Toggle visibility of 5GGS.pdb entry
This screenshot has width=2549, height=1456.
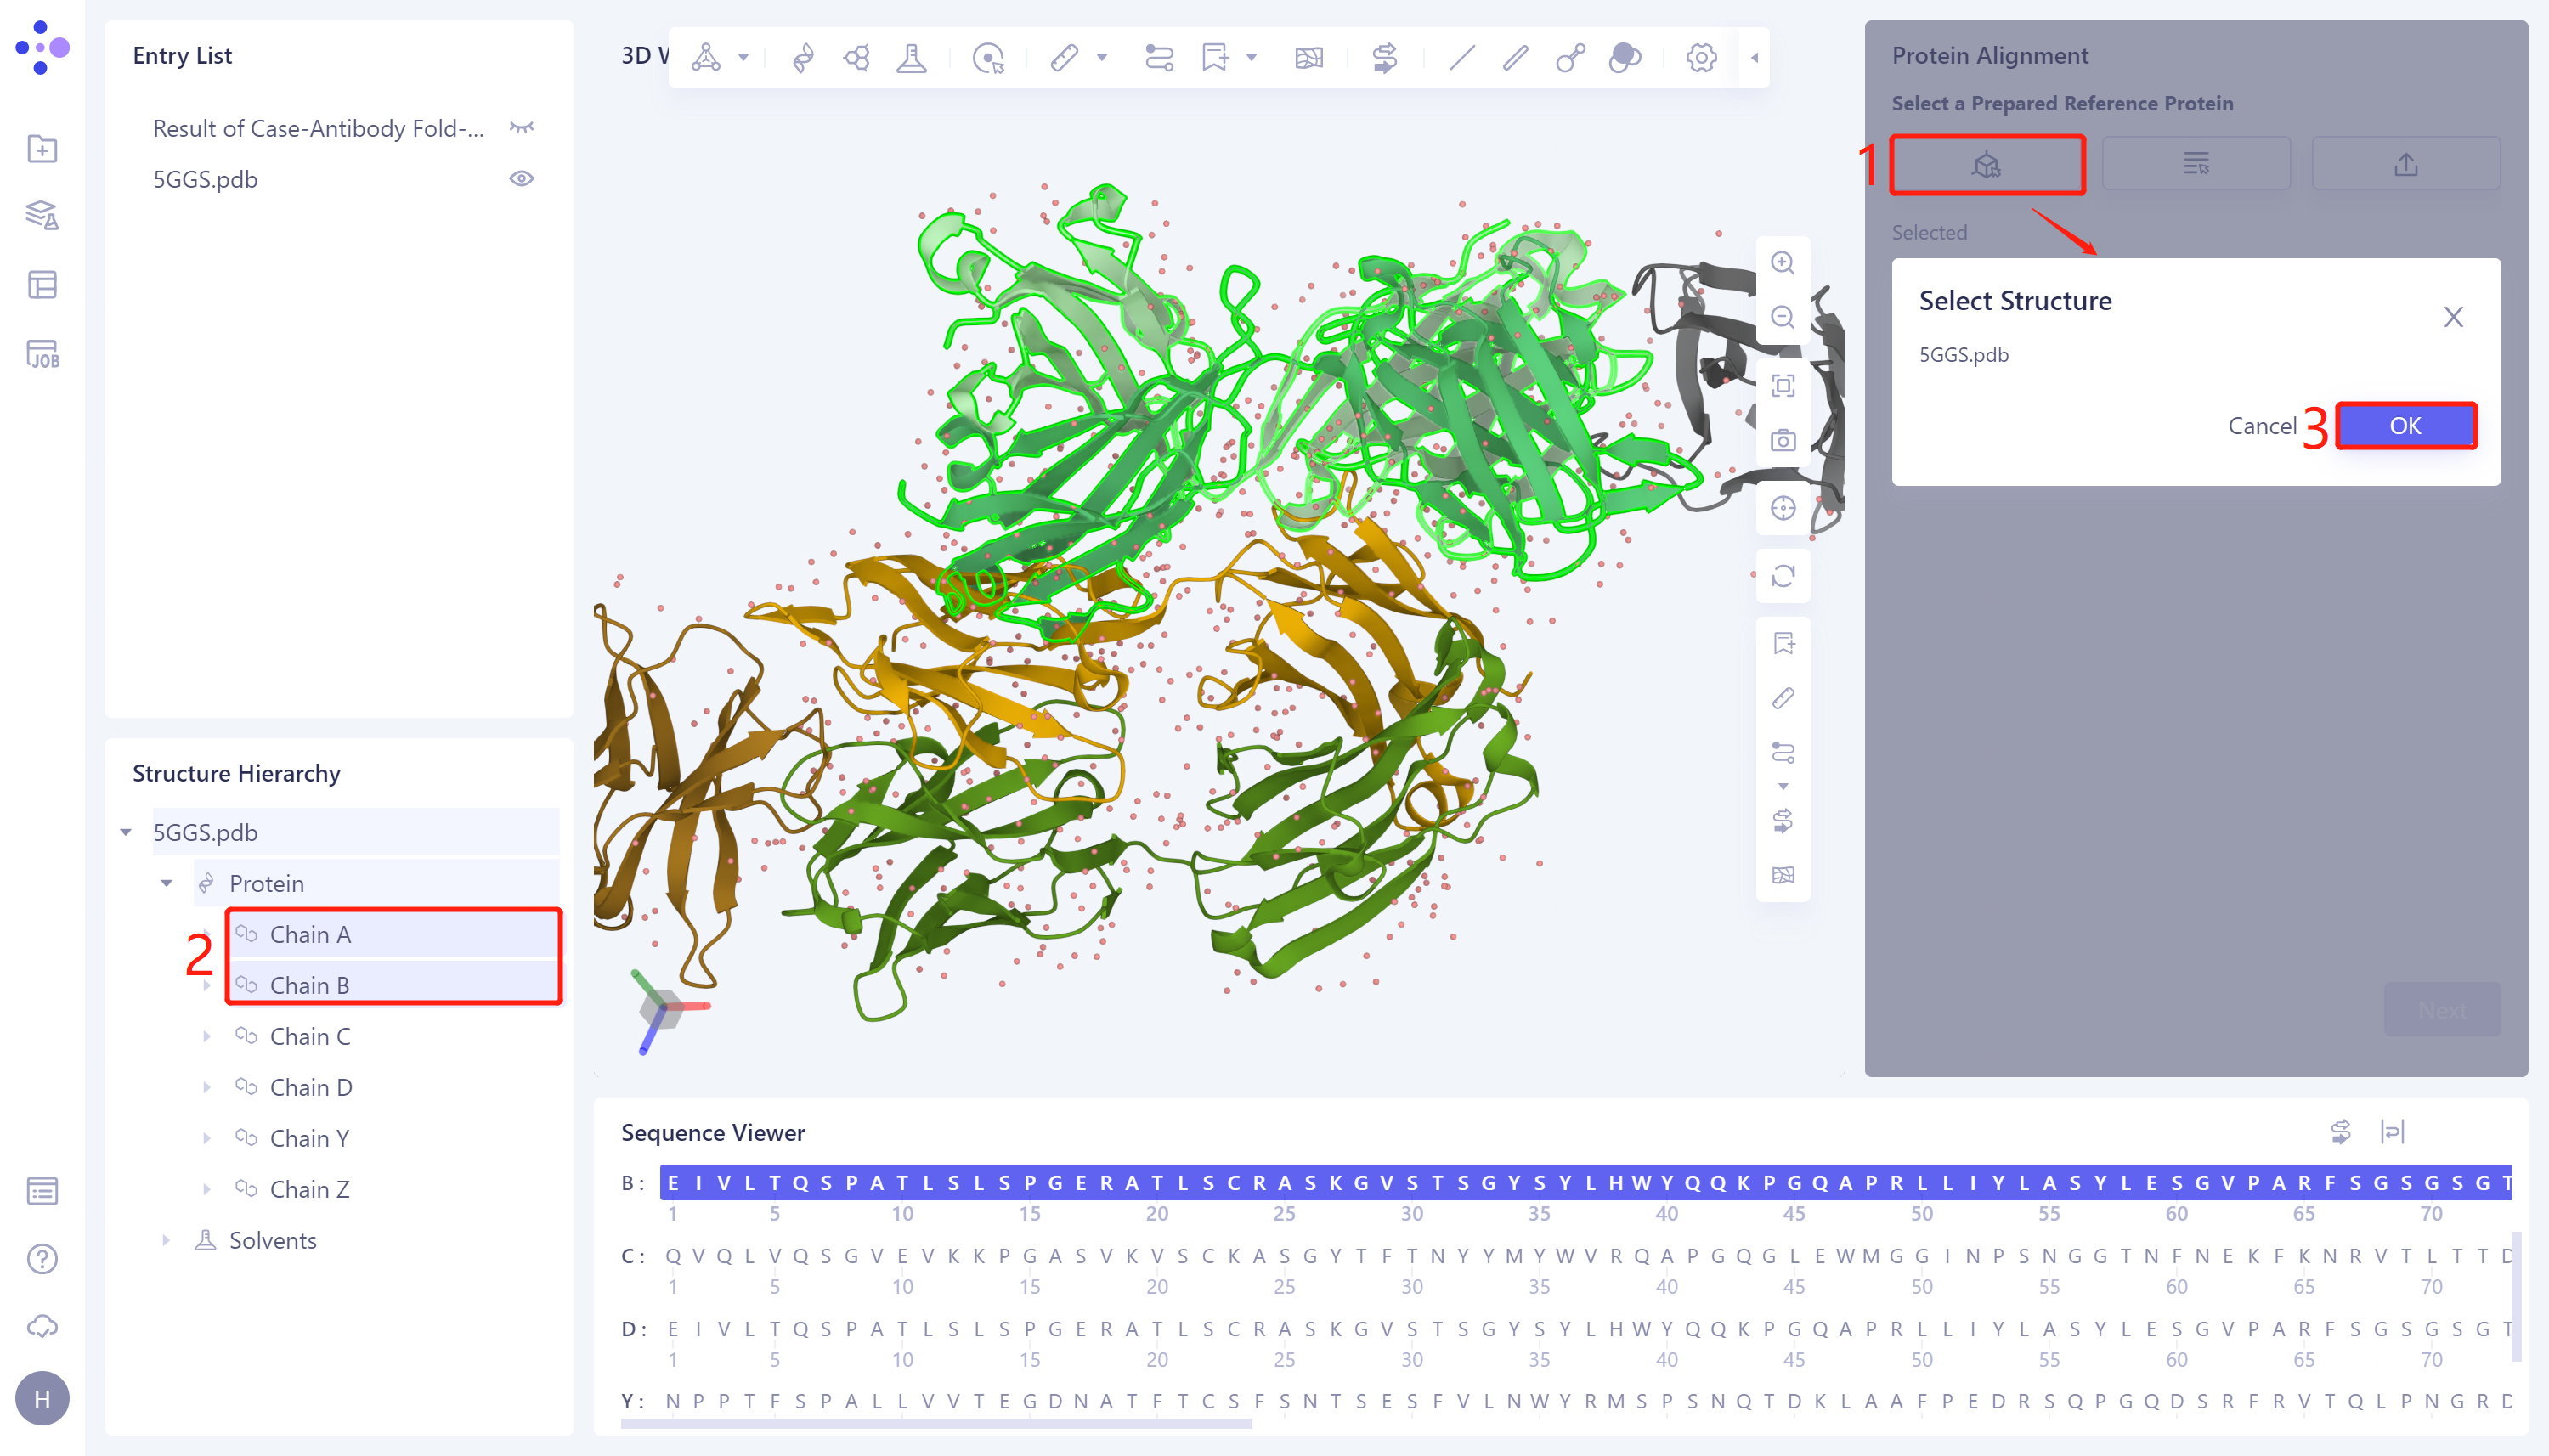[521, 178]
